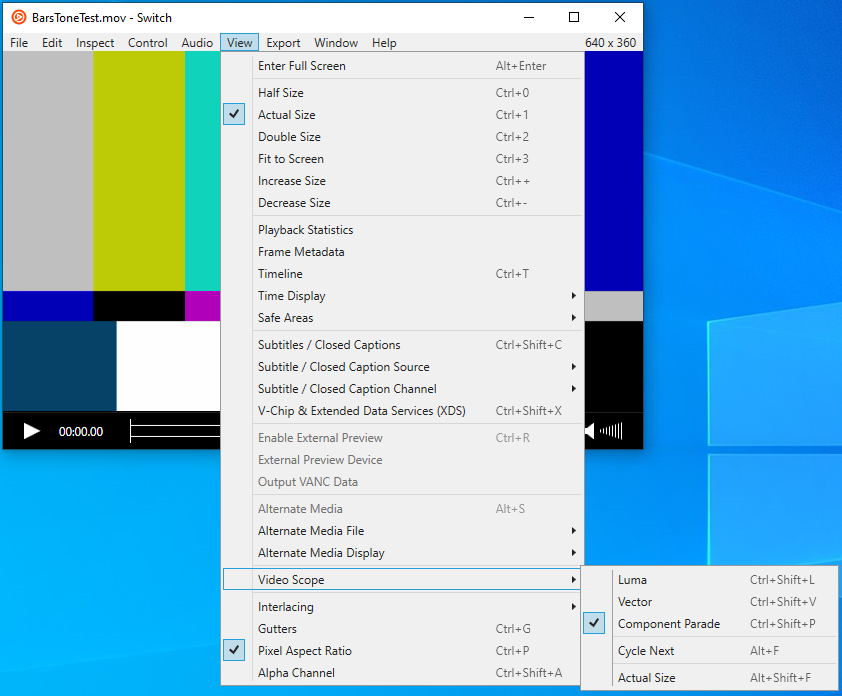Select Component Parade checked scope option
This screenshot has width=842, height=696.
(709, 624)
